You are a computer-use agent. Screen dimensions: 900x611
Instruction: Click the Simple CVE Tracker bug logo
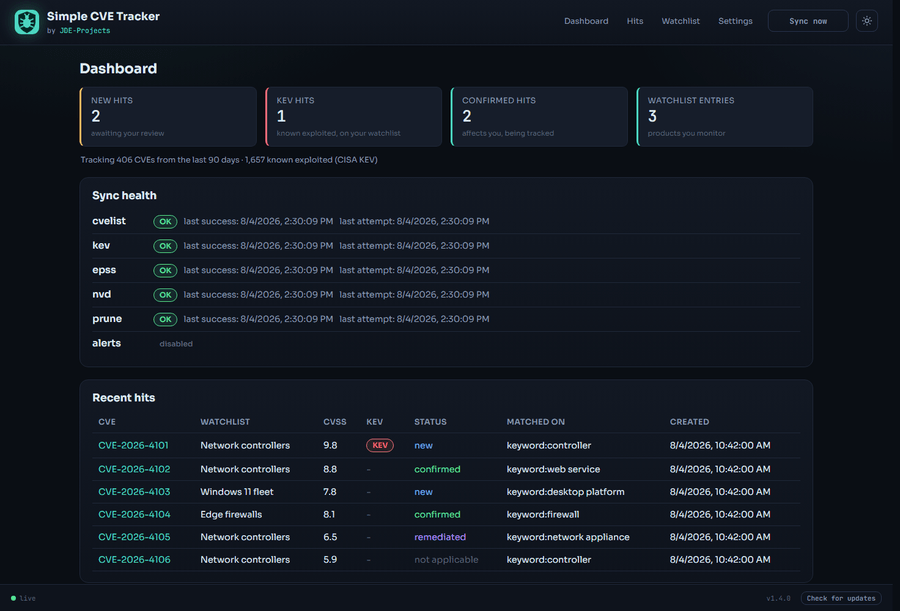26,22
